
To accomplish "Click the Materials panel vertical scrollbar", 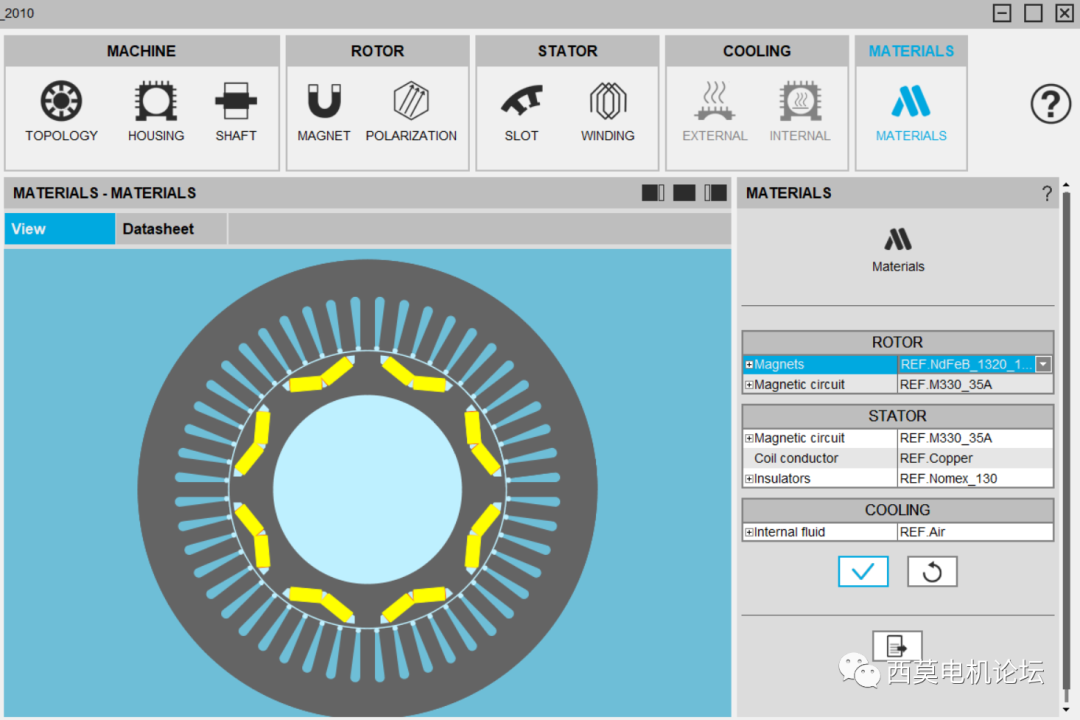I will click(x=1066, y=441).
